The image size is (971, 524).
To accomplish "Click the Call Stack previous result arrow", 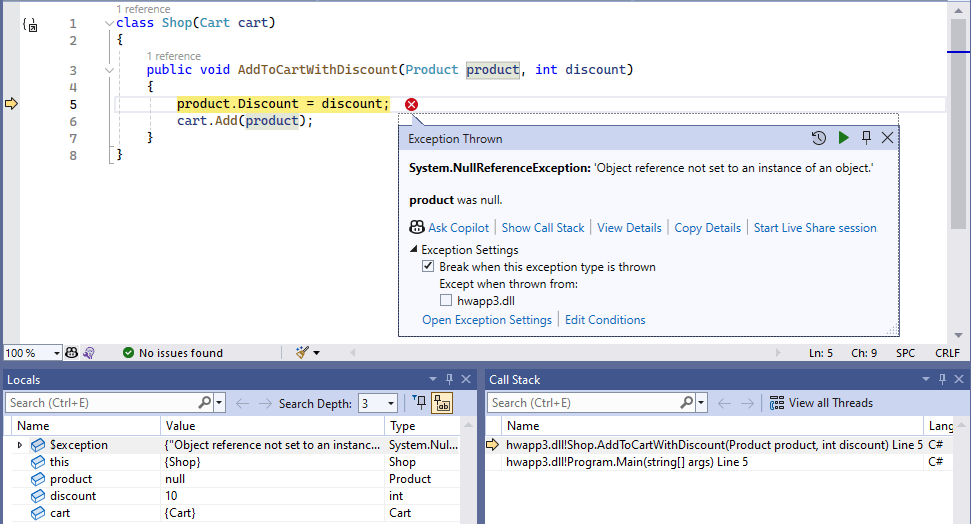I will coord(724,403).
